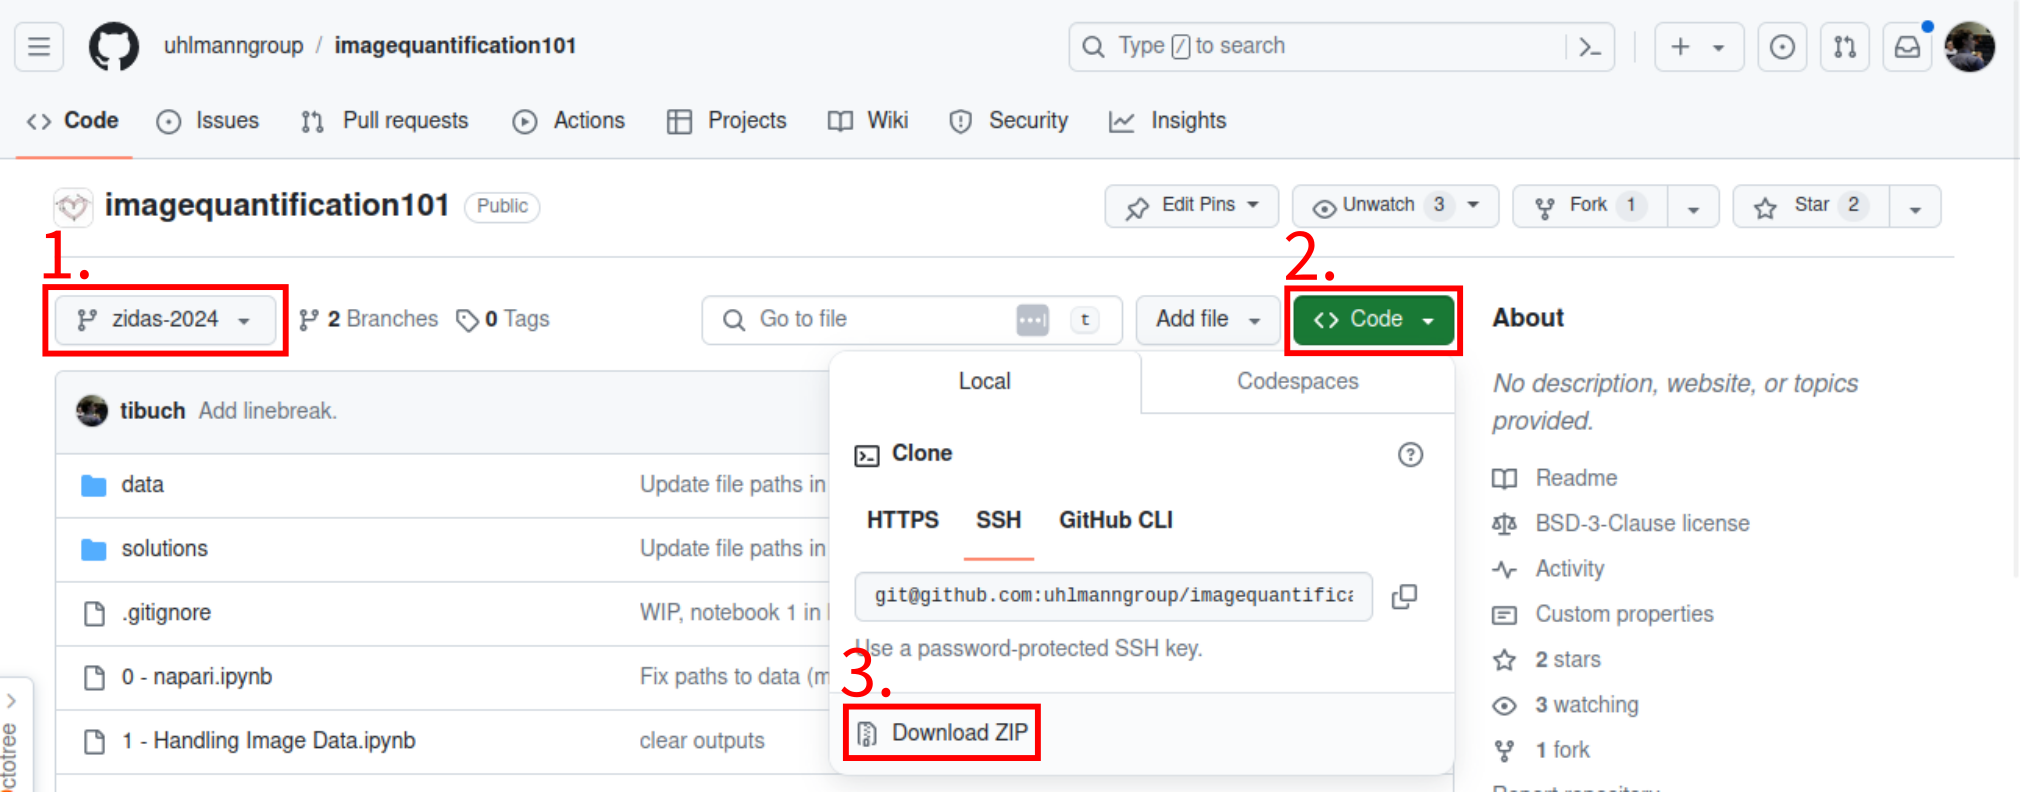Switch to the Code tab
2020x792 pixels.
pos(73,121)
